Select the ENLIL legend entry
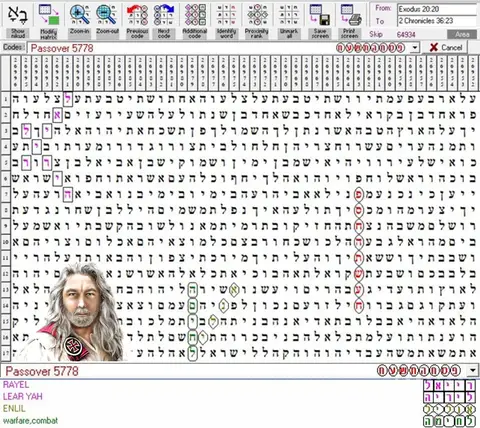The height and width of the screenshot is (428, 480). [14, 409]
